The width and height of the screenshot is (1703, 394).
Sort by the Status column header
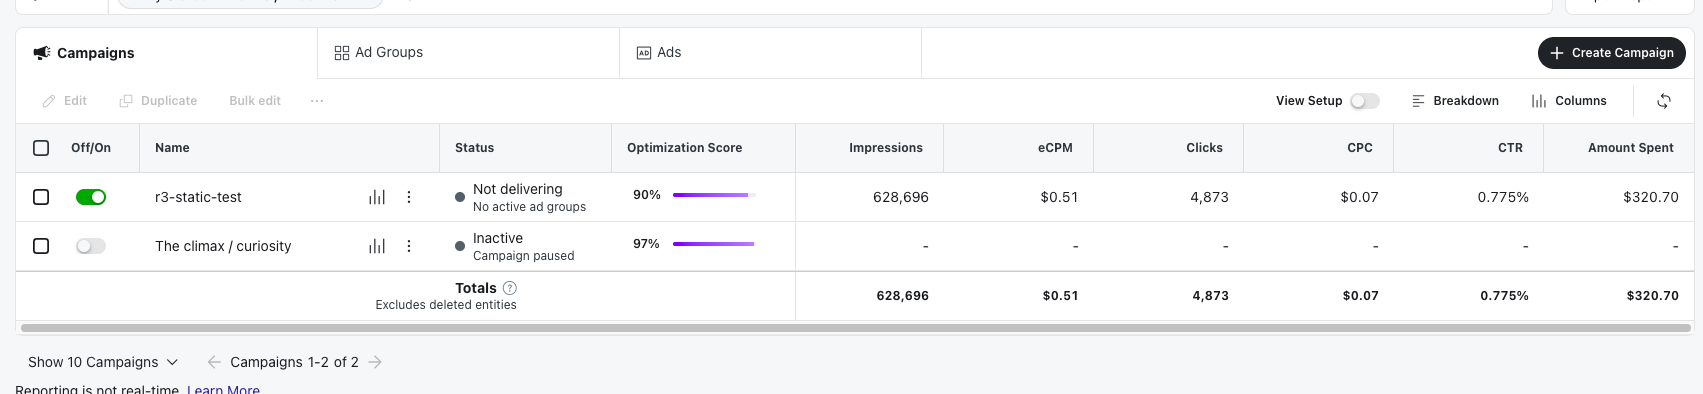[474, 148]
